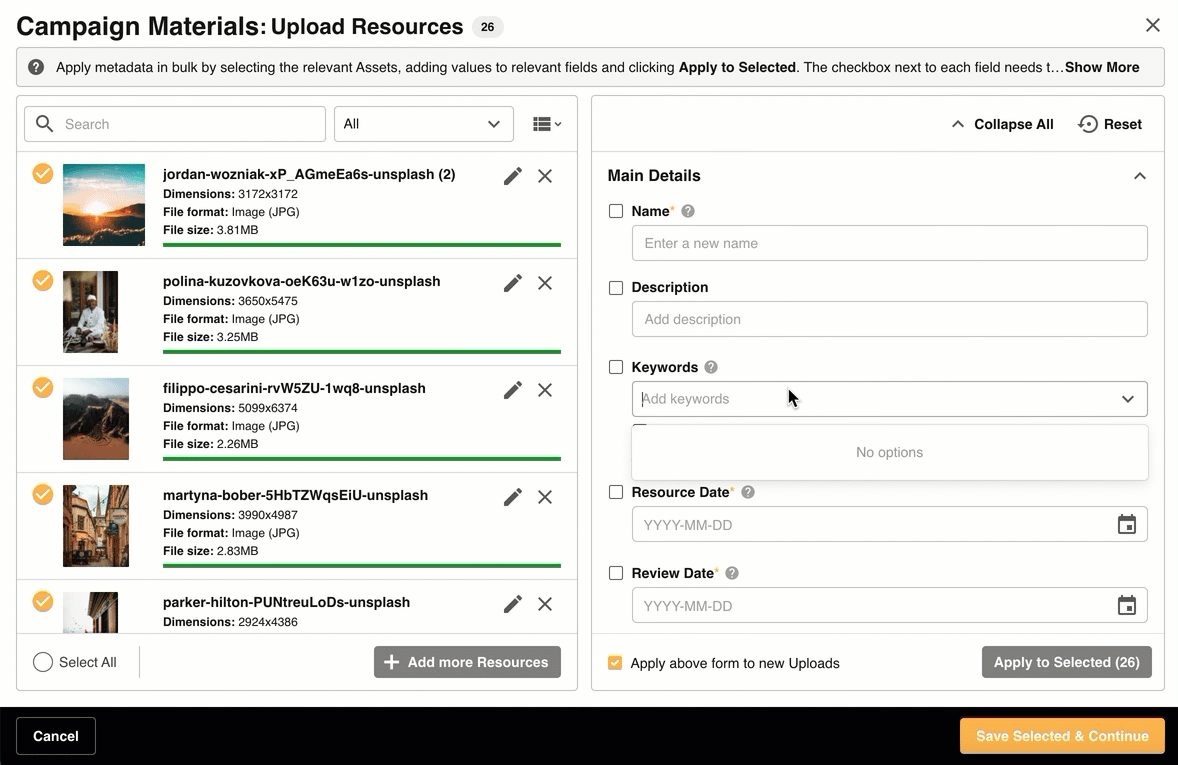Image resolution: width=1178 pixels, height=765 pixels.
Task: Open calendar picker for Resource Date
Action: [1126, 525]
